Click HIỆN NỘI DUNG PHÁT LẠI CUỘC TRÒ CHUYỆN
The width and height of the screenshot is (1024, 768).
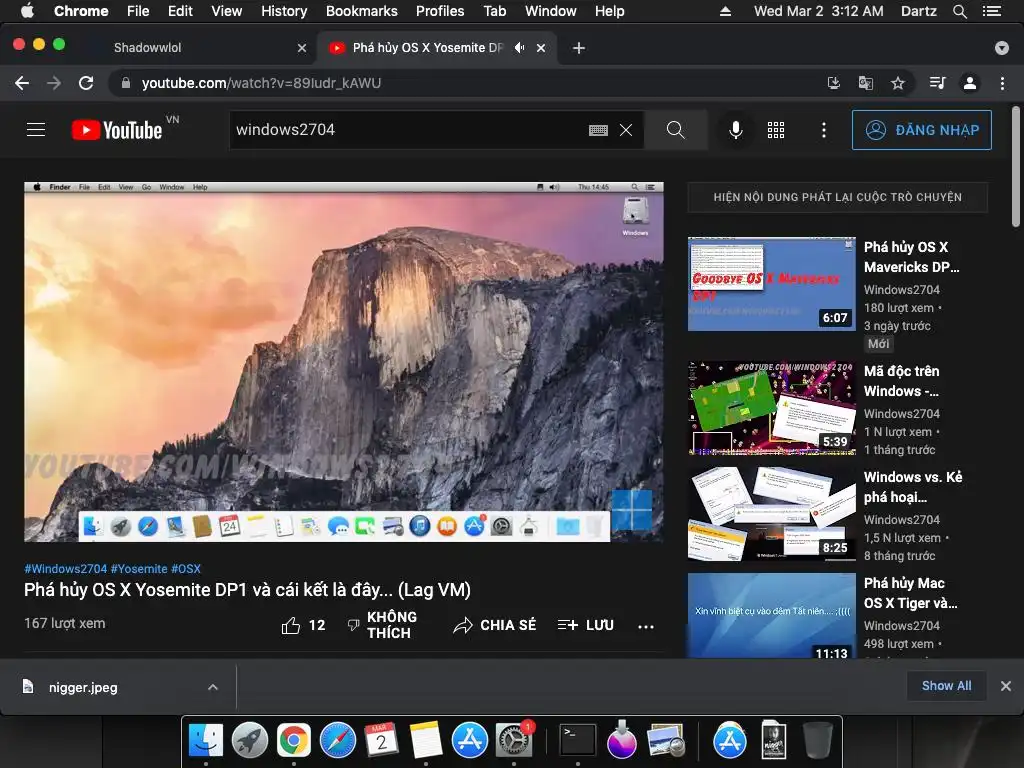[x=837, y=197]
